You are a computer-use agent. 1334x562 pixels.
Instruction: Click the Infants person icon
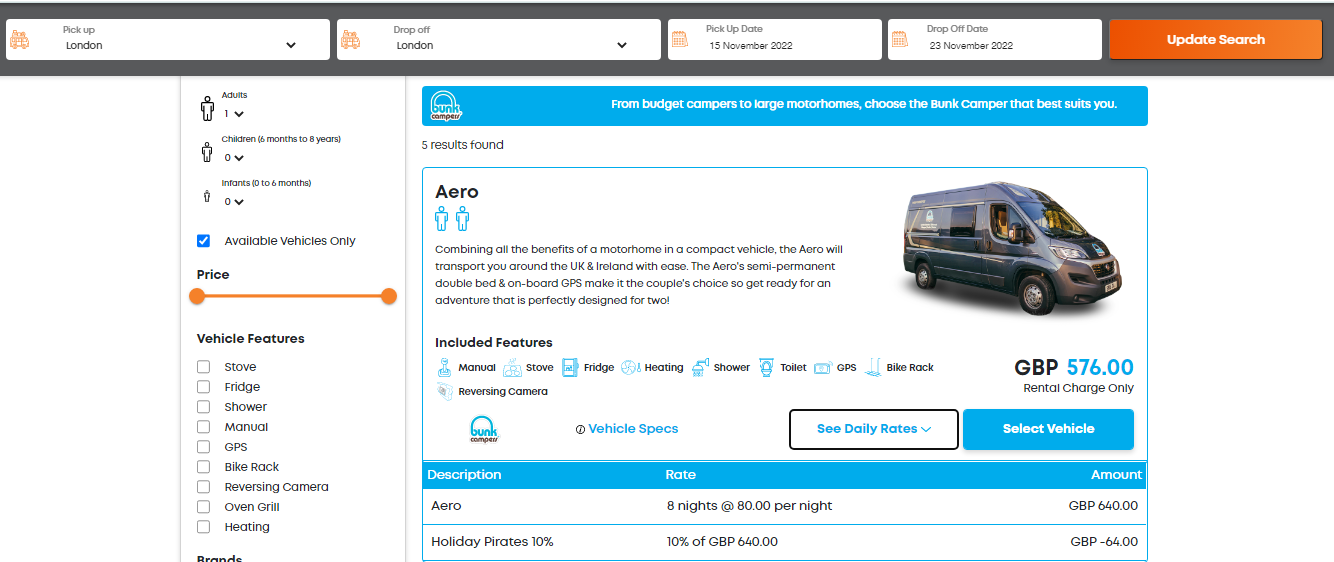point(207,195)
